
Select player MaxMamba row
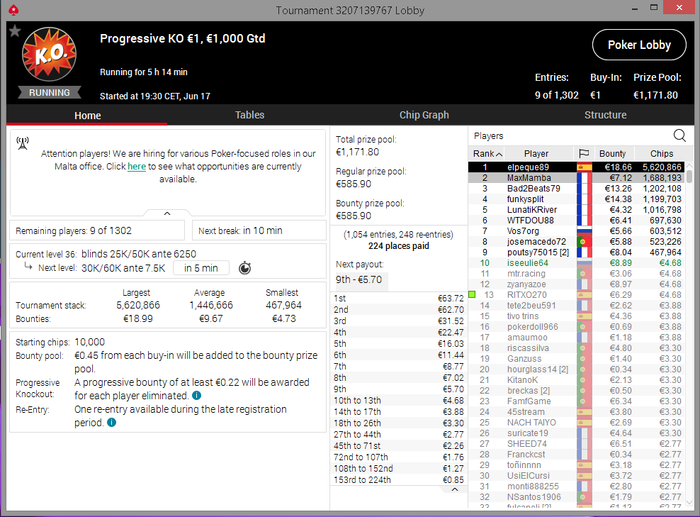pos(576,178)
